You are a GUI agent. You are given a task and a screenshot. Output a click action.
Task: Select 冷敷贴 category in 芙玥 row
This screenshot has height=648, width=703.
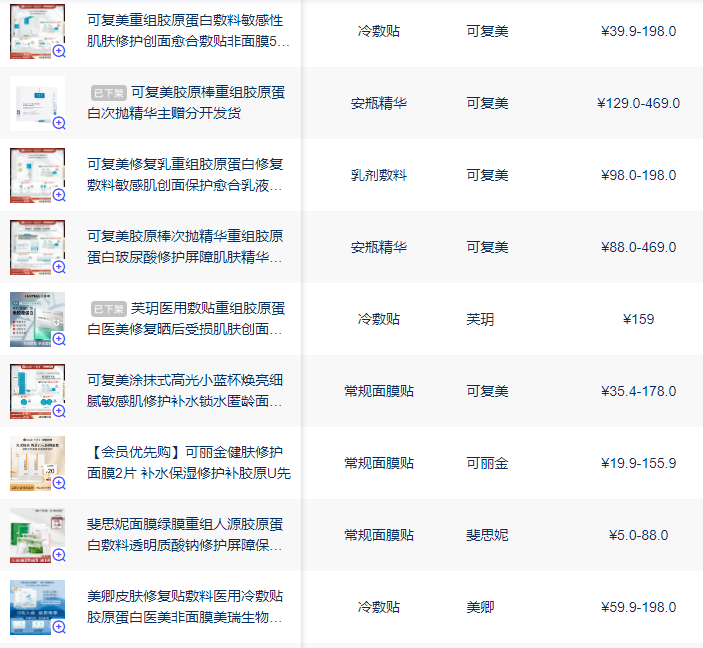click(379, 319)
